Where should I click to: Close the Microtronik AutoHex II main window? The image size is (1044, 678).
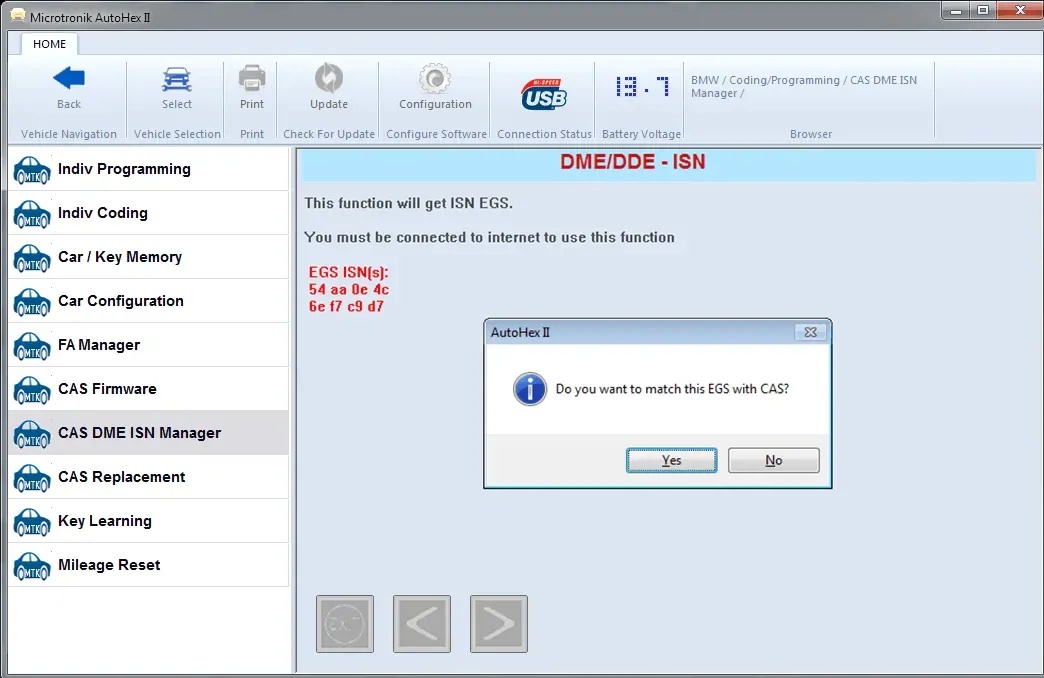click(1020, 11)
